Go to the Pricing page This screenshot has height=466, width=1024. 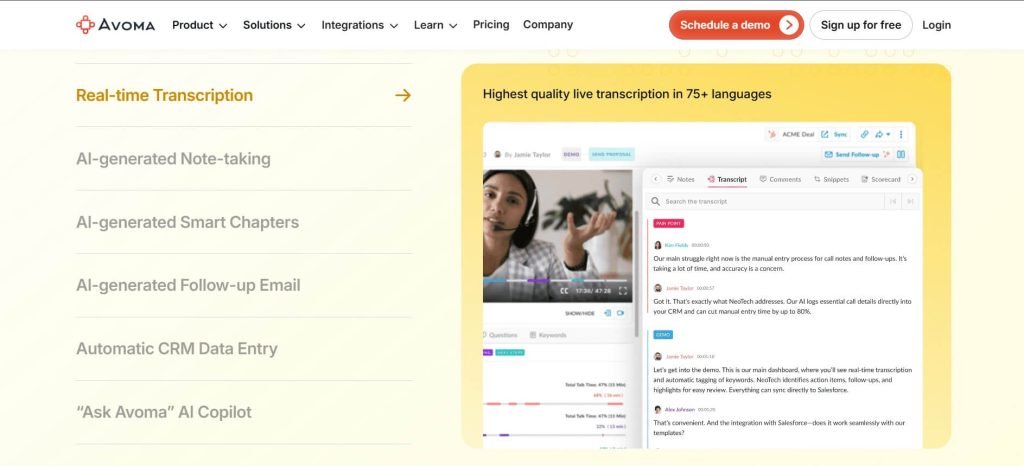[x=491, y=25]
